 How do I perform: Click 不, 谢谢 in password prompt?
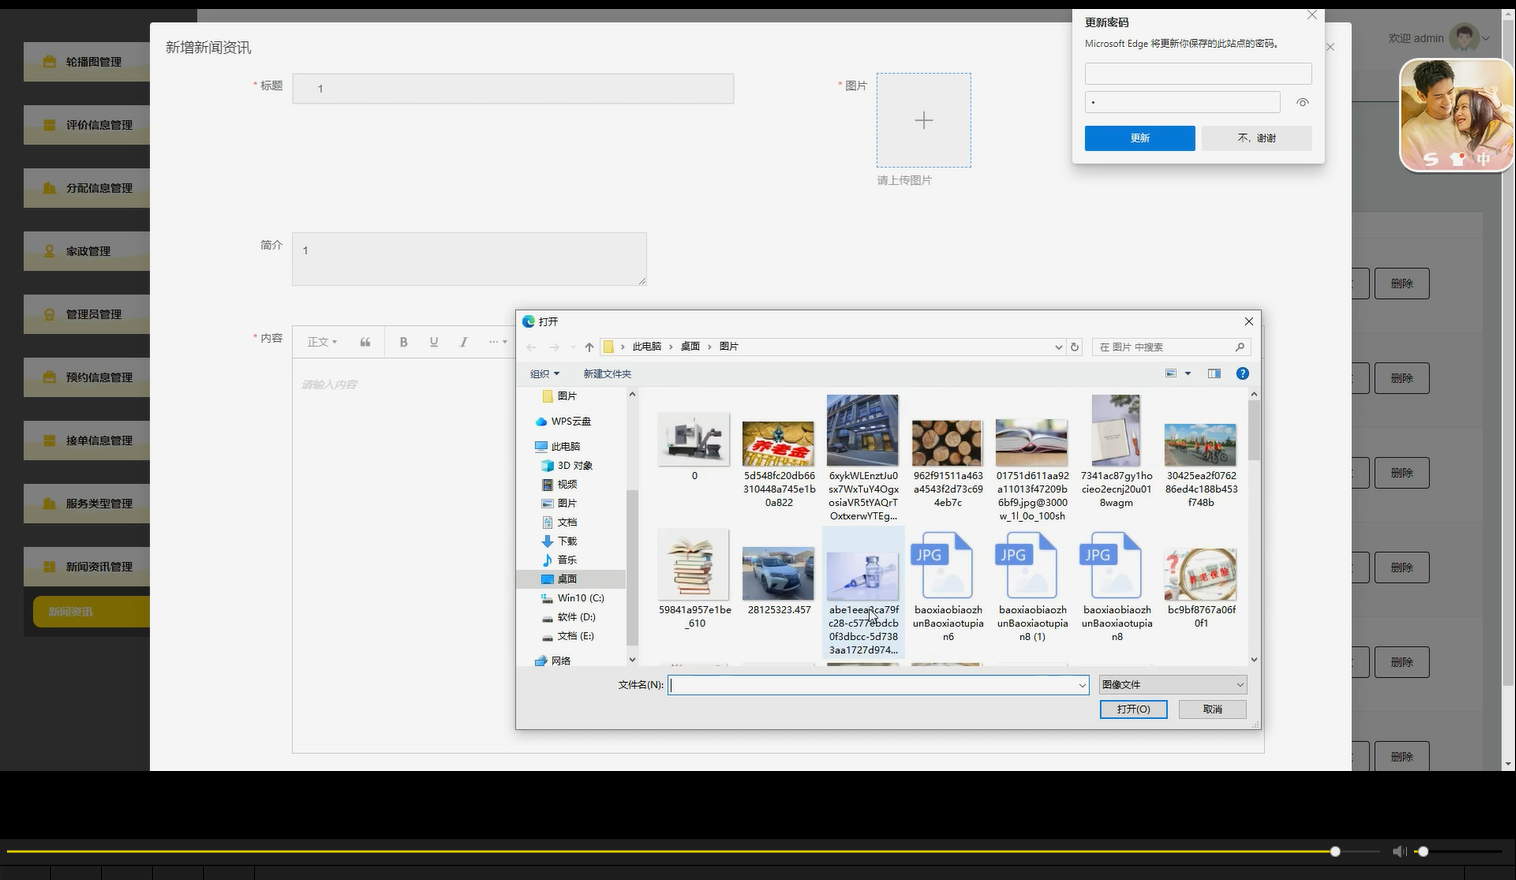pyautogui.click(x=1256, y=138)
